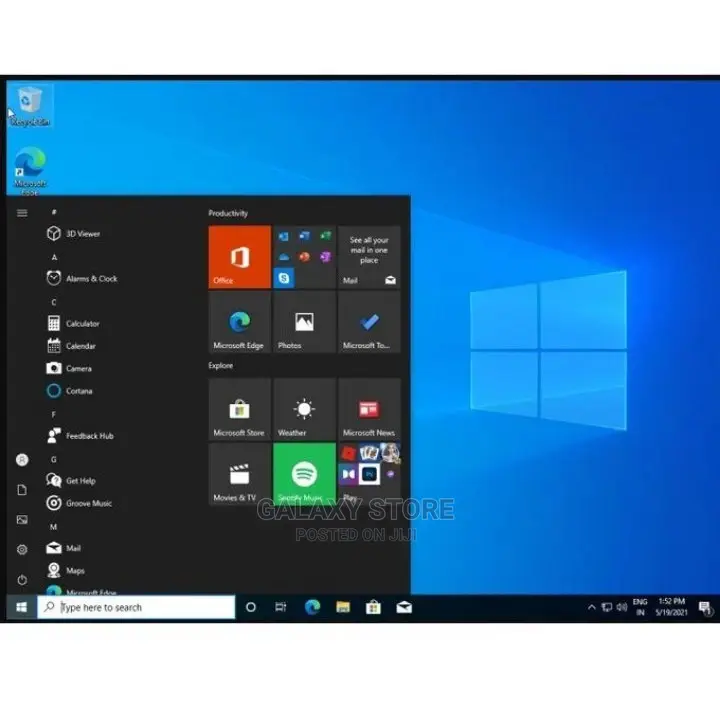
Task: Open Settings gear in Start sidebar
Action: click(22, 550)
